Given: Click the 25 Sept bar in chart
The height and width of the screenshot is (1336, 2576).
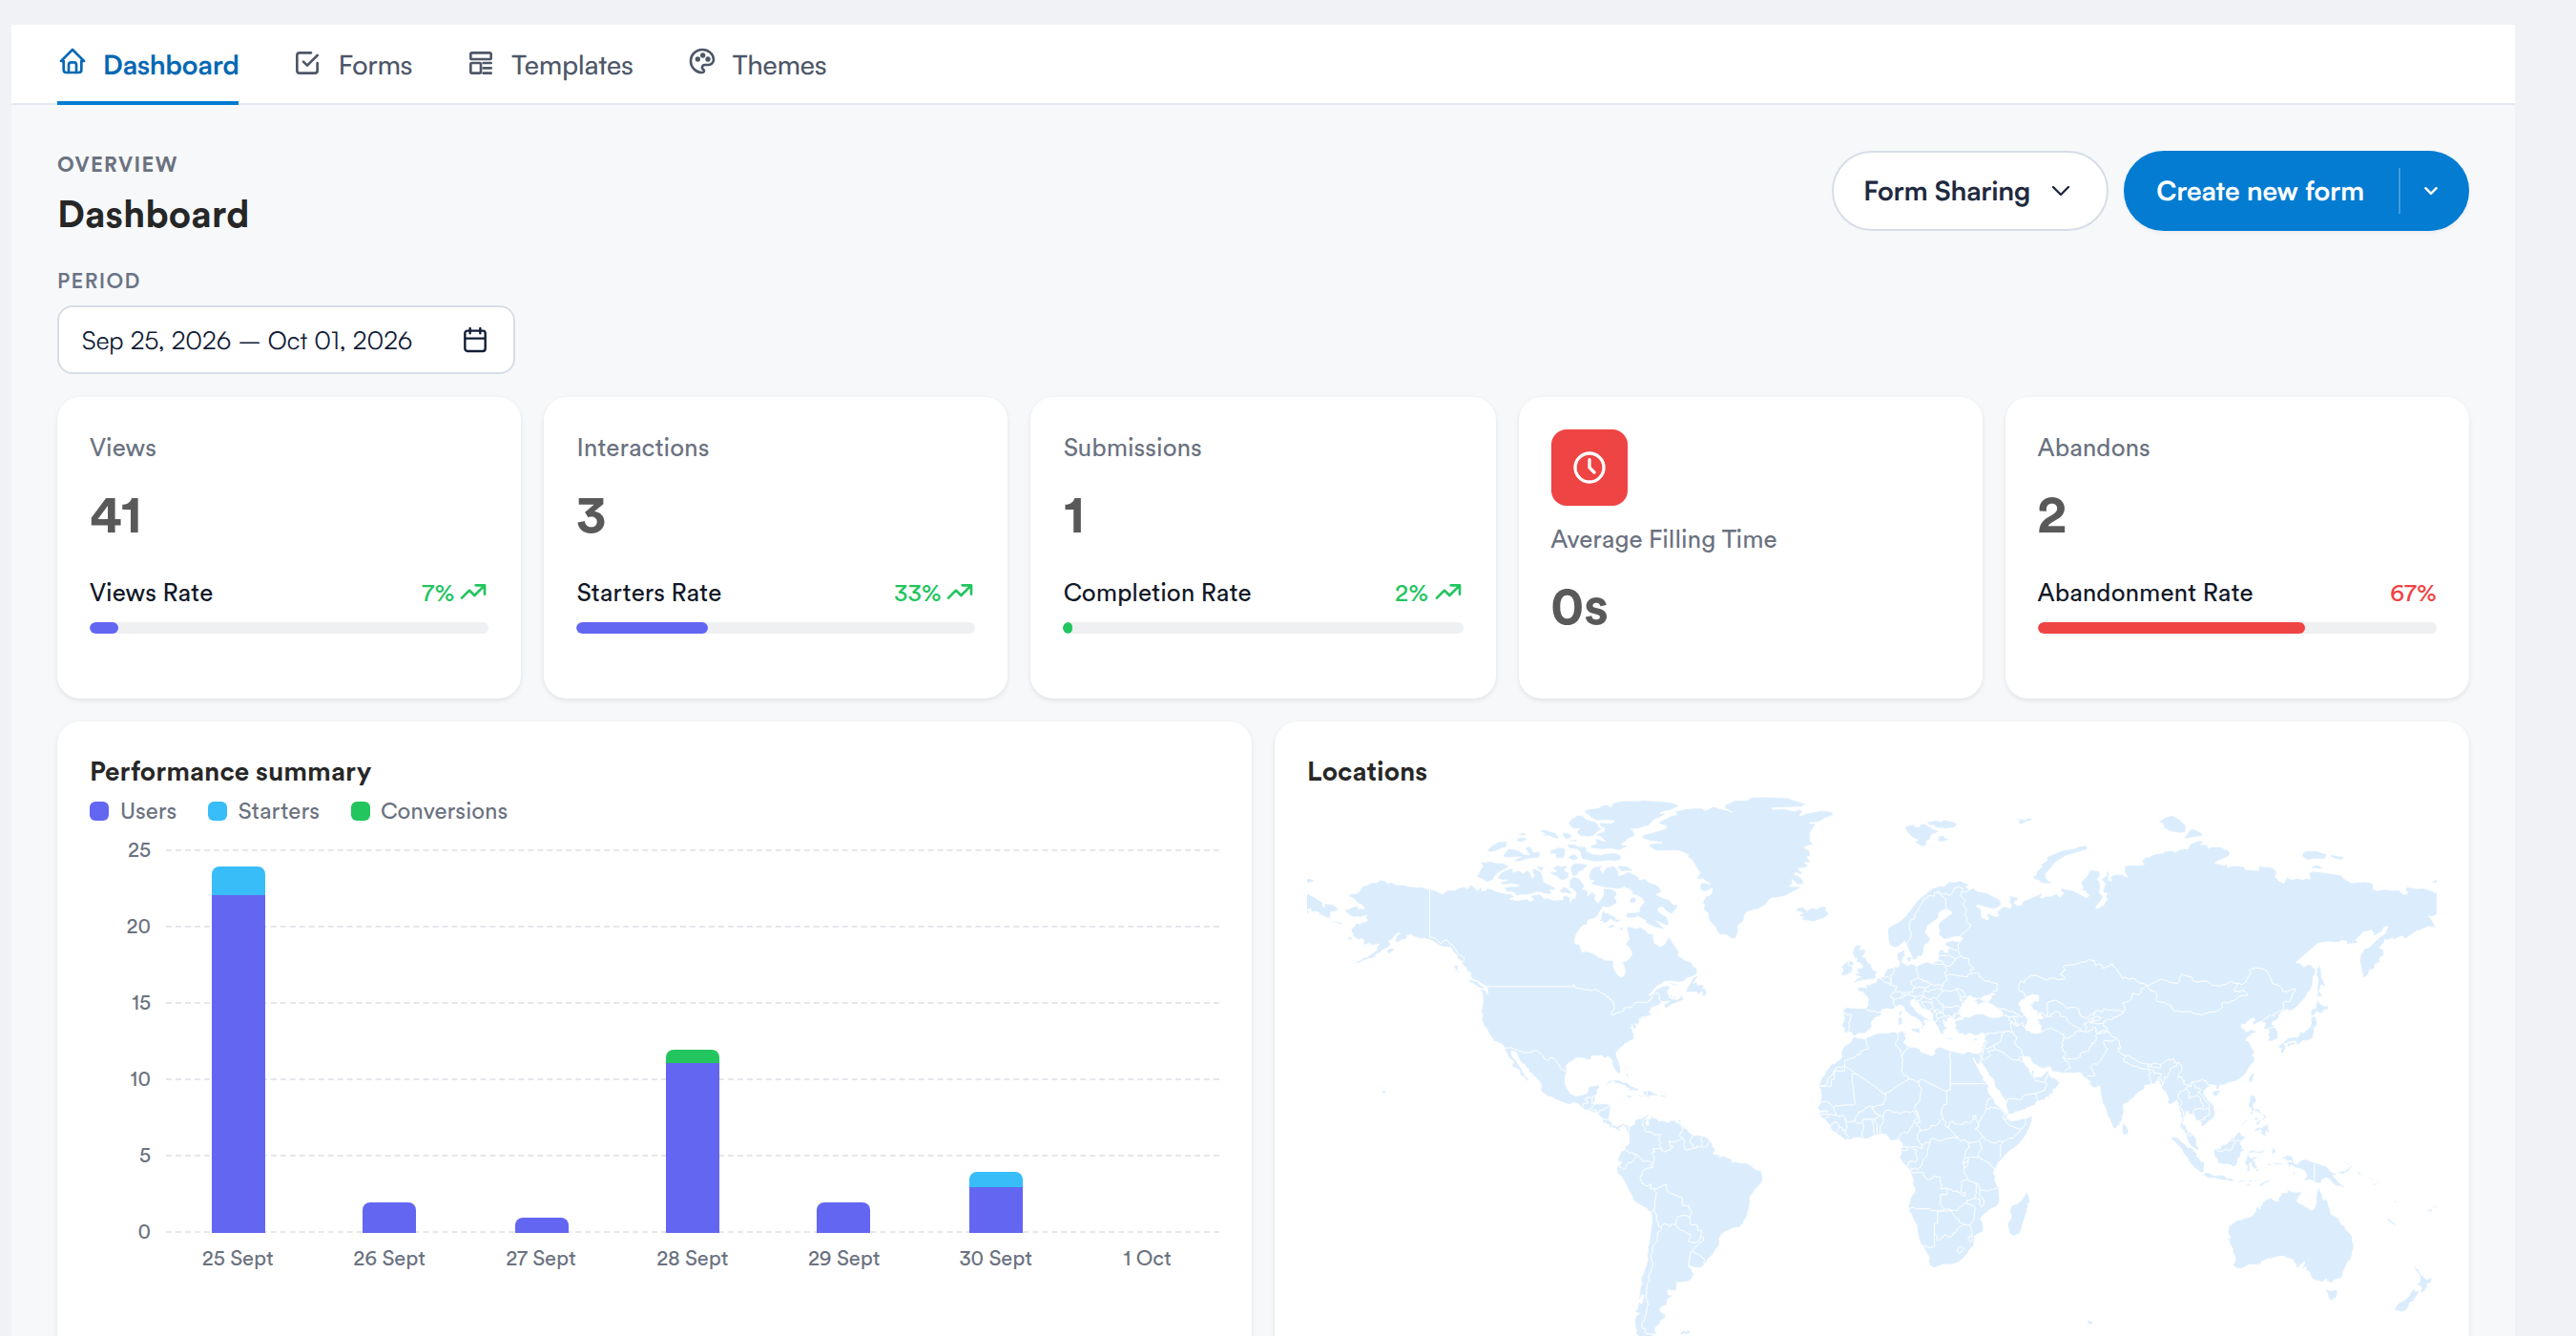Looking at the screenshot, I should (x=238, y=1049).
